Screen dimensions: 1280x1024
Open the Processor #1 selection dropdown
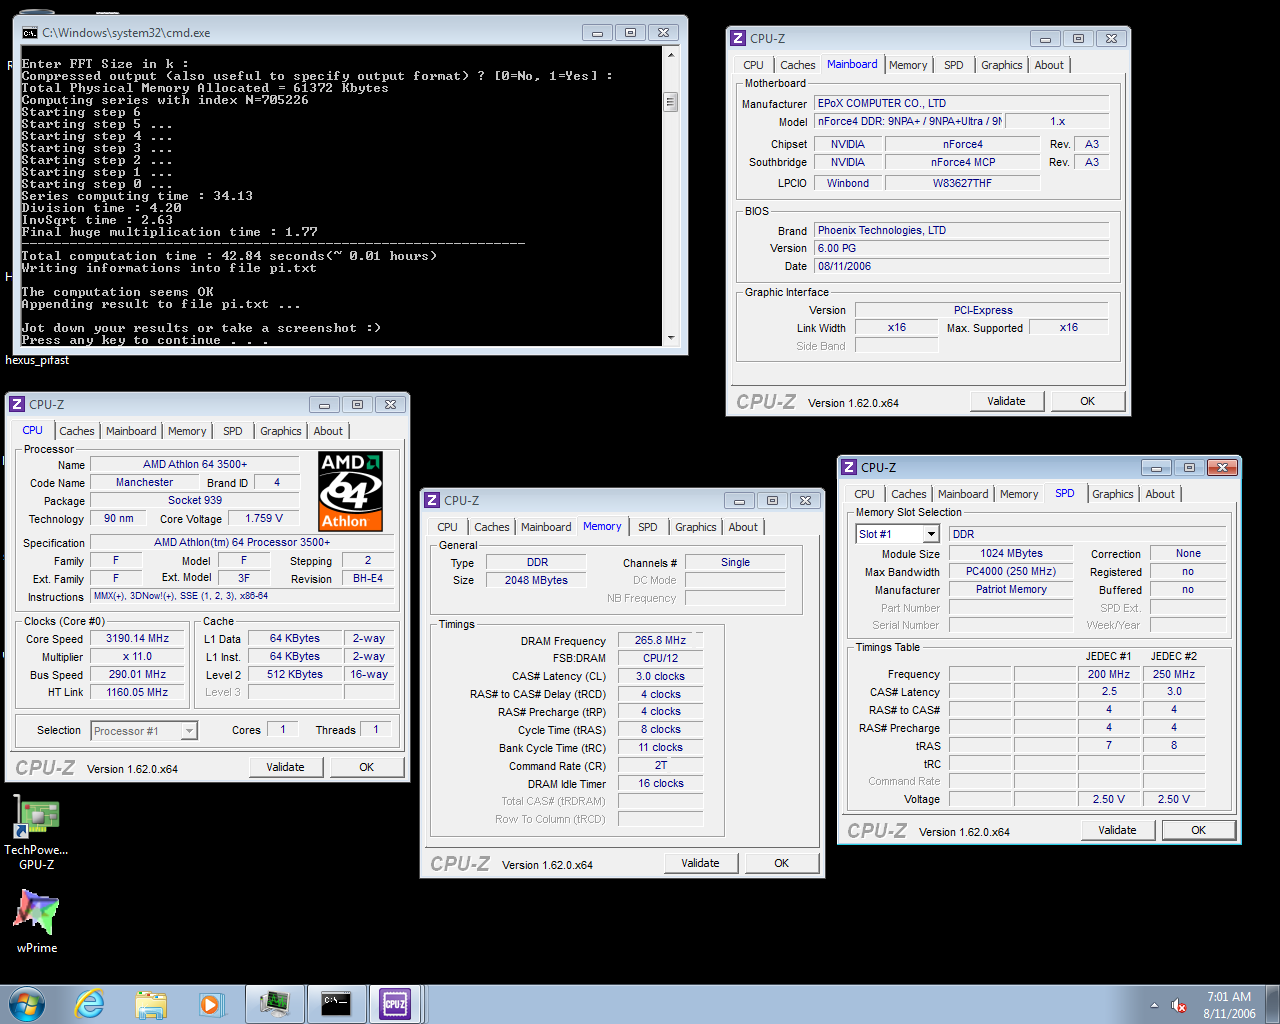click(x=189, y=731)
